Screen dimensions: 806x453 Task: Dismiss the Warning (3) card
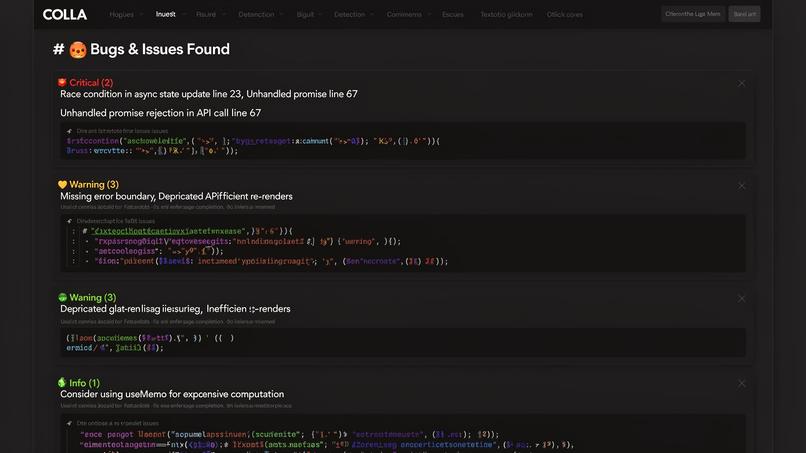741,186
